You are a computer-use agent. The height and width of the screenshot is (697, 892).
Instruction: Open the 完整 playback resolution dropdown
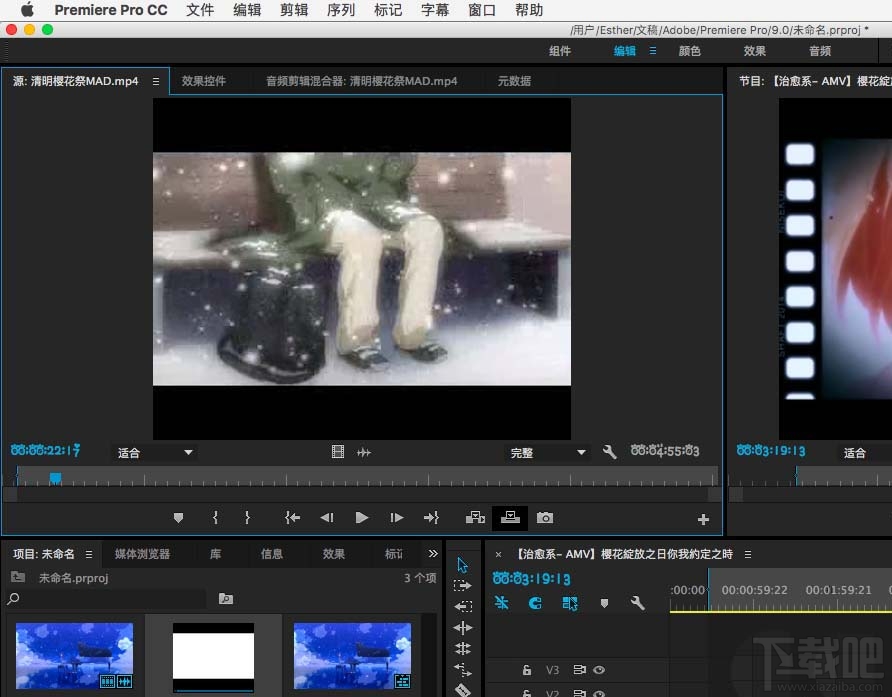click(x=547, y=452)
